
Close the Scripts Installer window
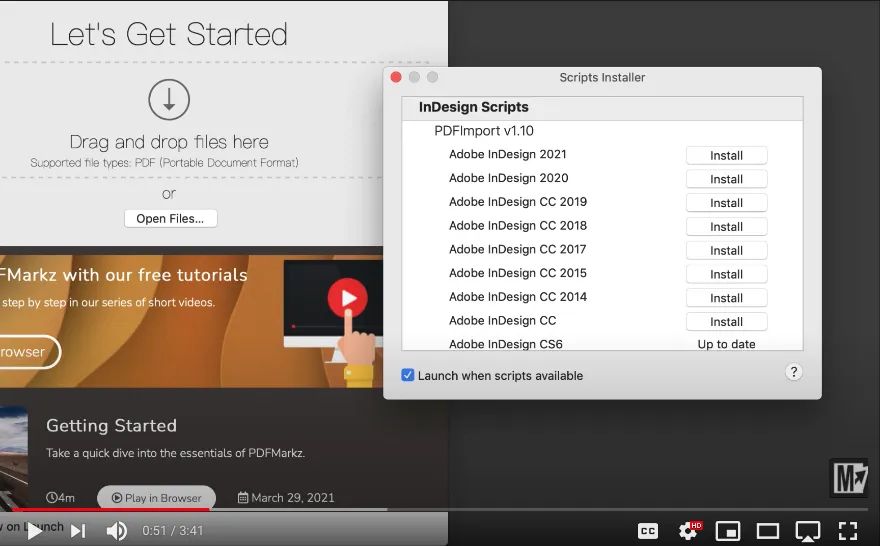(396, 77)
